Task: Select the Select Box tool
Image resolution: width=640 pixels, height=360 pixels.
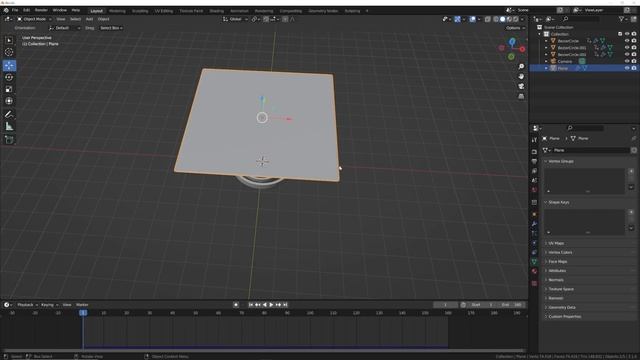Action: (x=9, y=40)
